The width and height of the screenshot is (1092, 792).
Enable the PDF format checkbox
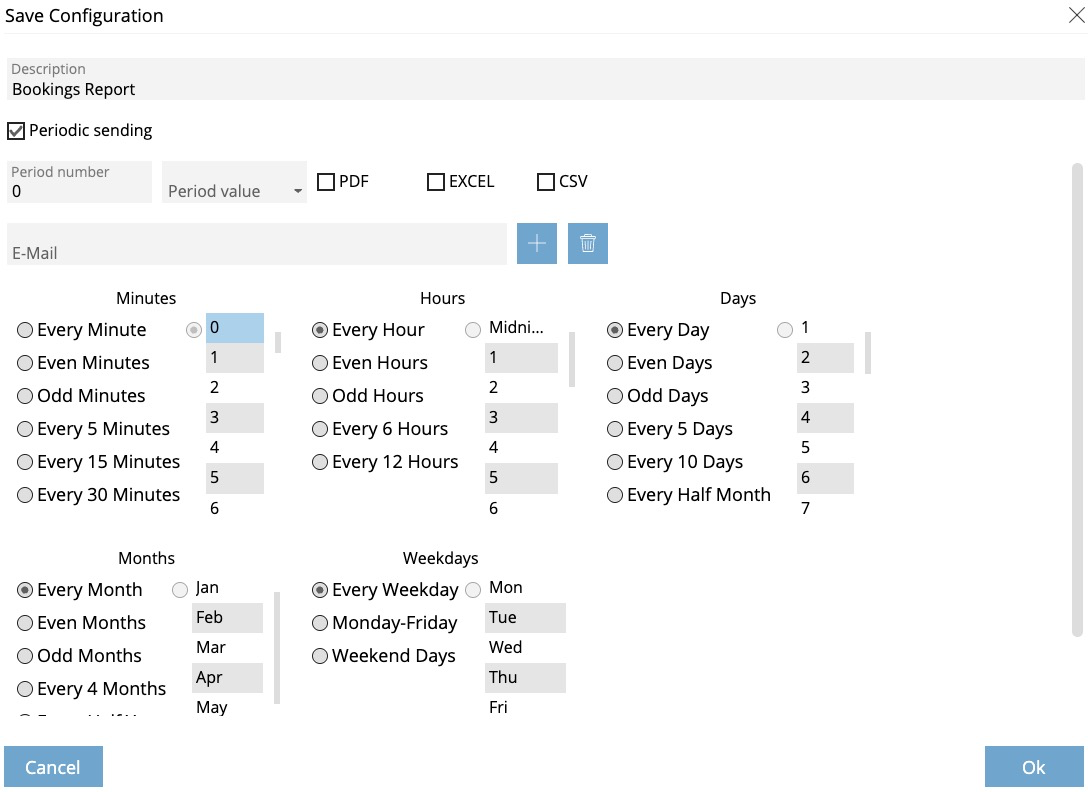(326, 182)
